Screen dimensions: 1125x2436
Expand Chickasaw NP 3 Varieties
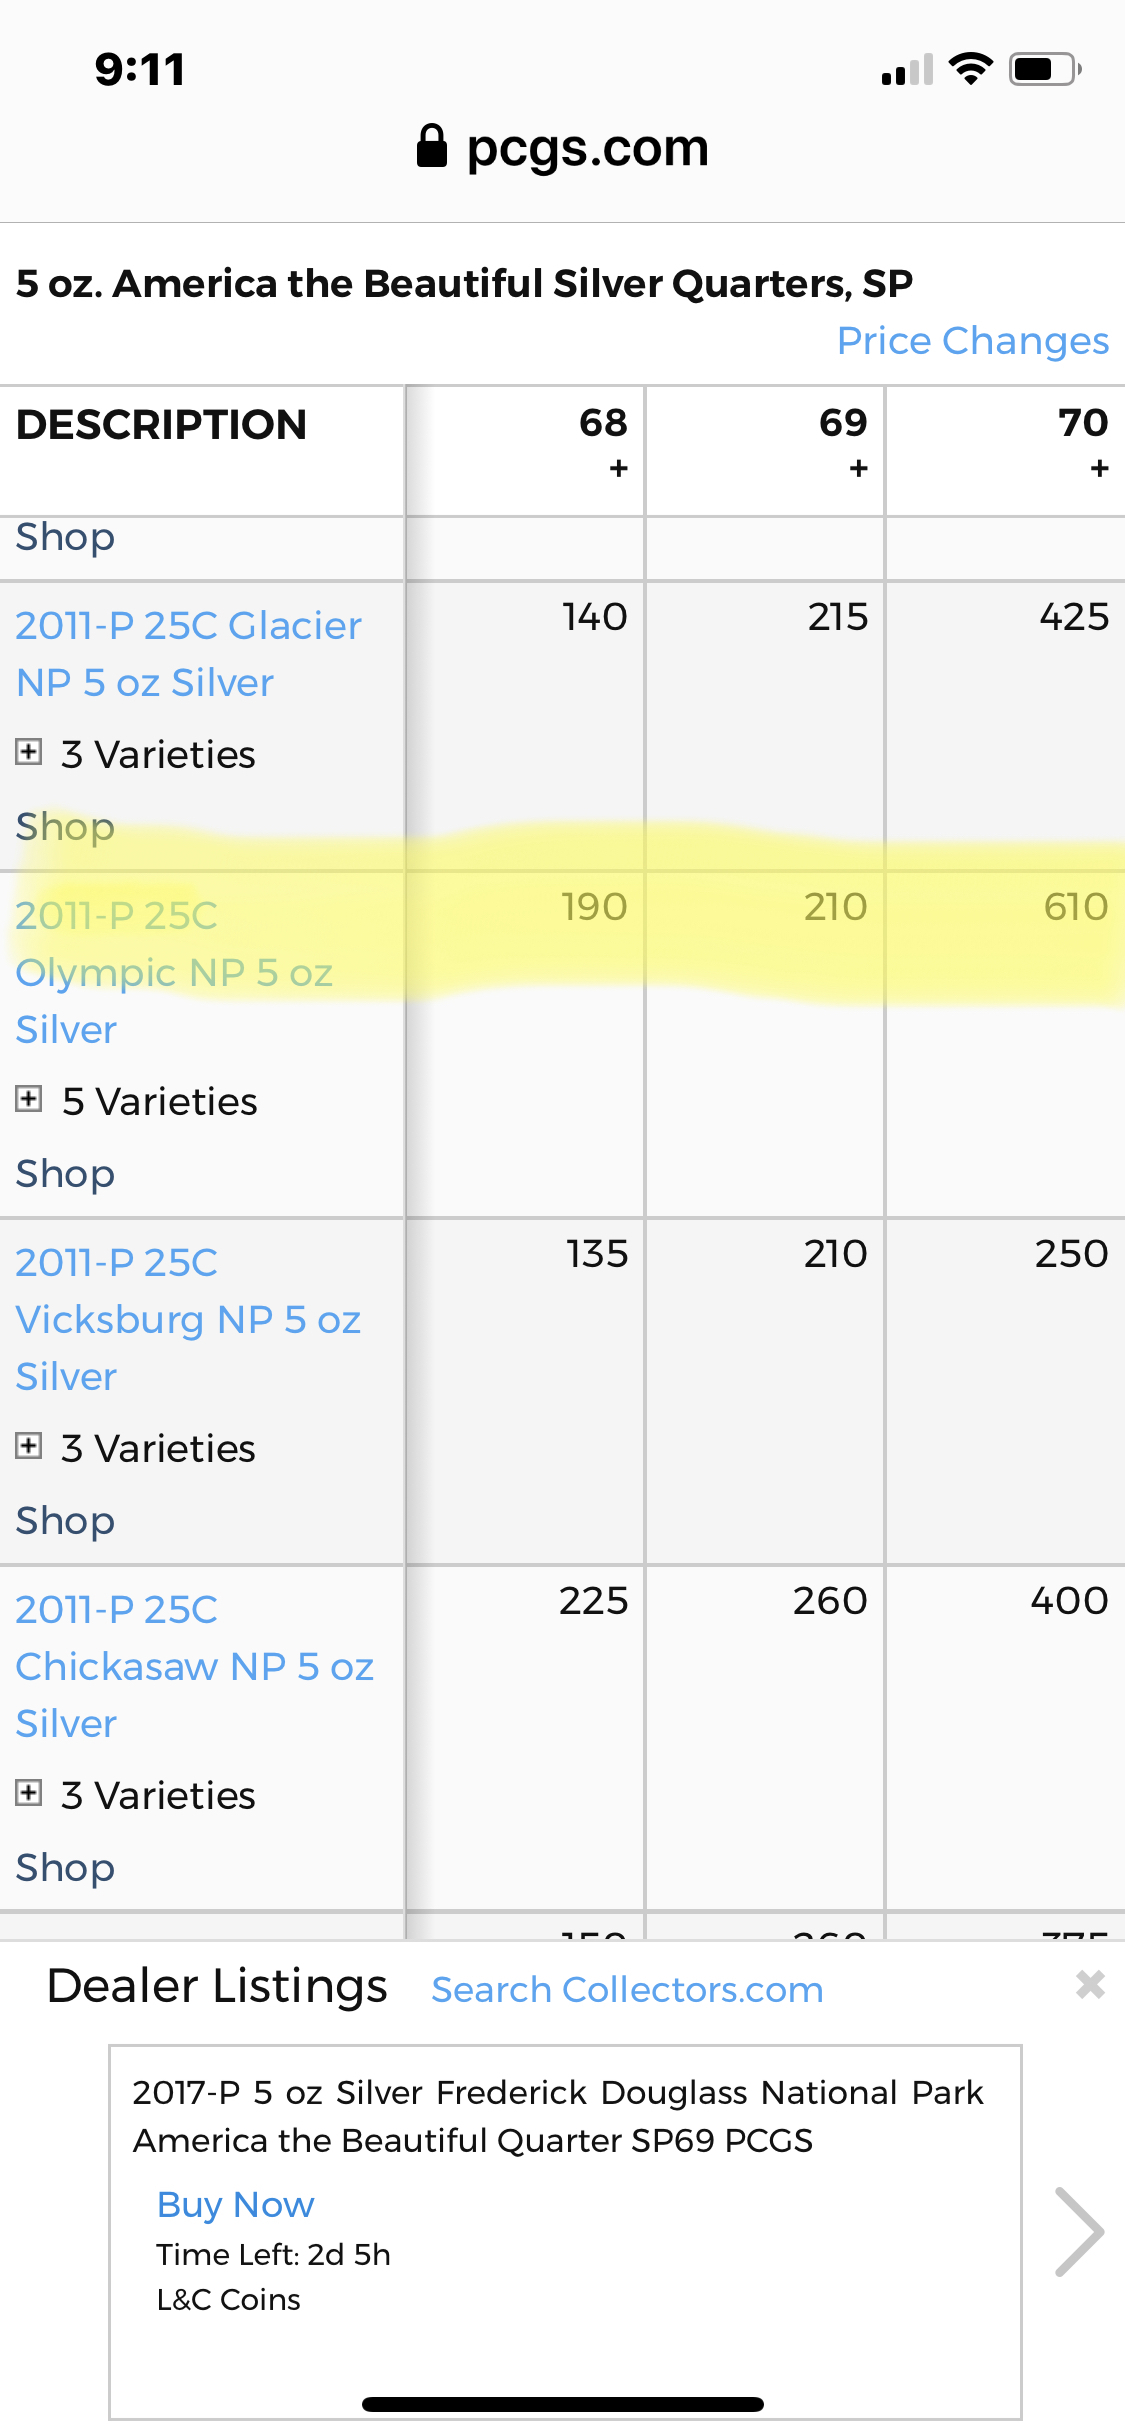(x=29, y=1793)
